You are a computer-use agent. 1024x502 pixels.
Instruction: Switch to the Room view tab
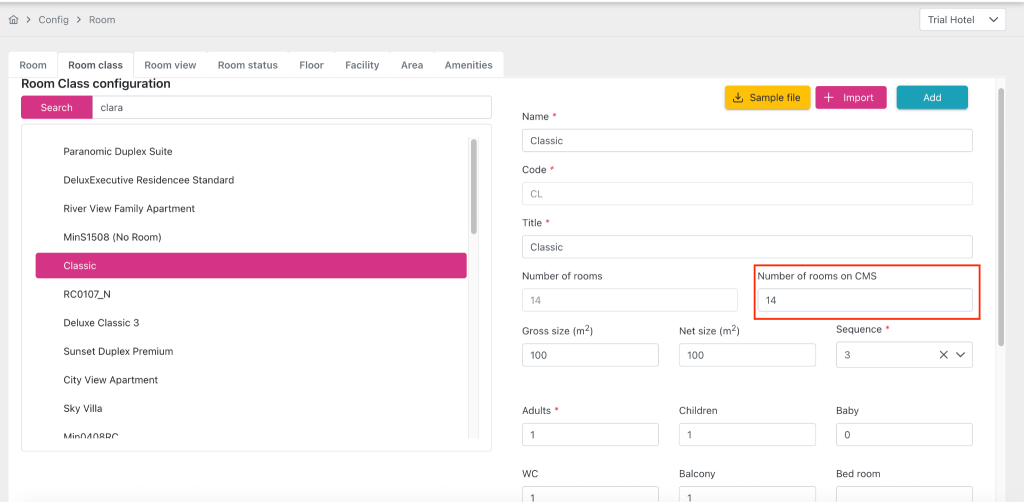170,65
